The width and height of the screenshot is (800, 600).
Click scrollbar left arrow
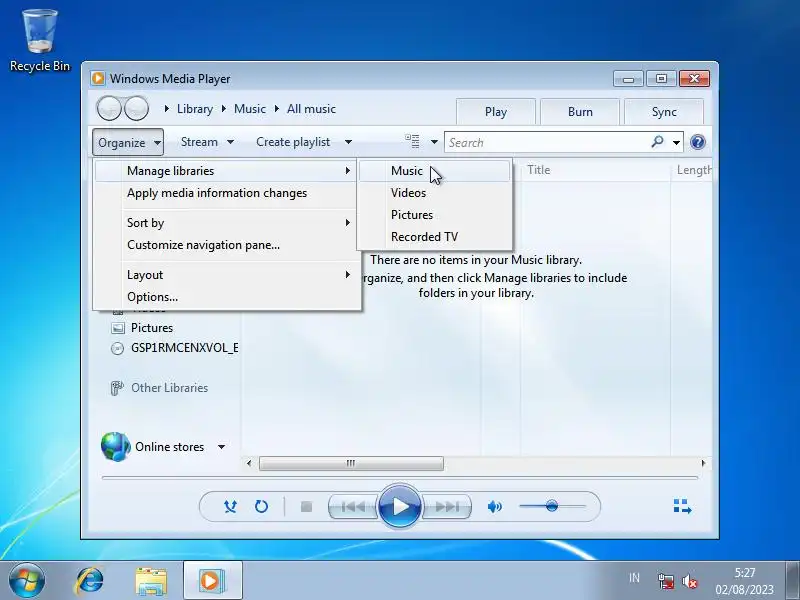(249, 463)
